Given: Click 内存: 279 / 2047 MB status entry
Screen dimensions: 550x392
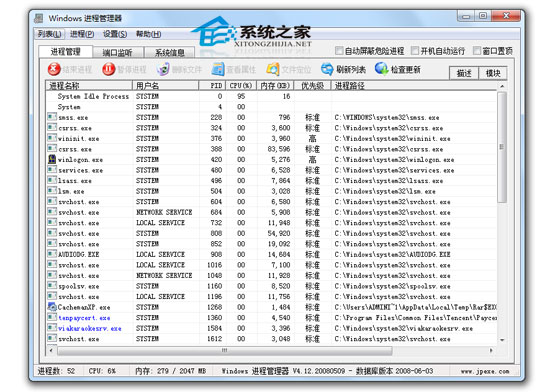Looking at the screenshot, I should [x=170, y=371].
